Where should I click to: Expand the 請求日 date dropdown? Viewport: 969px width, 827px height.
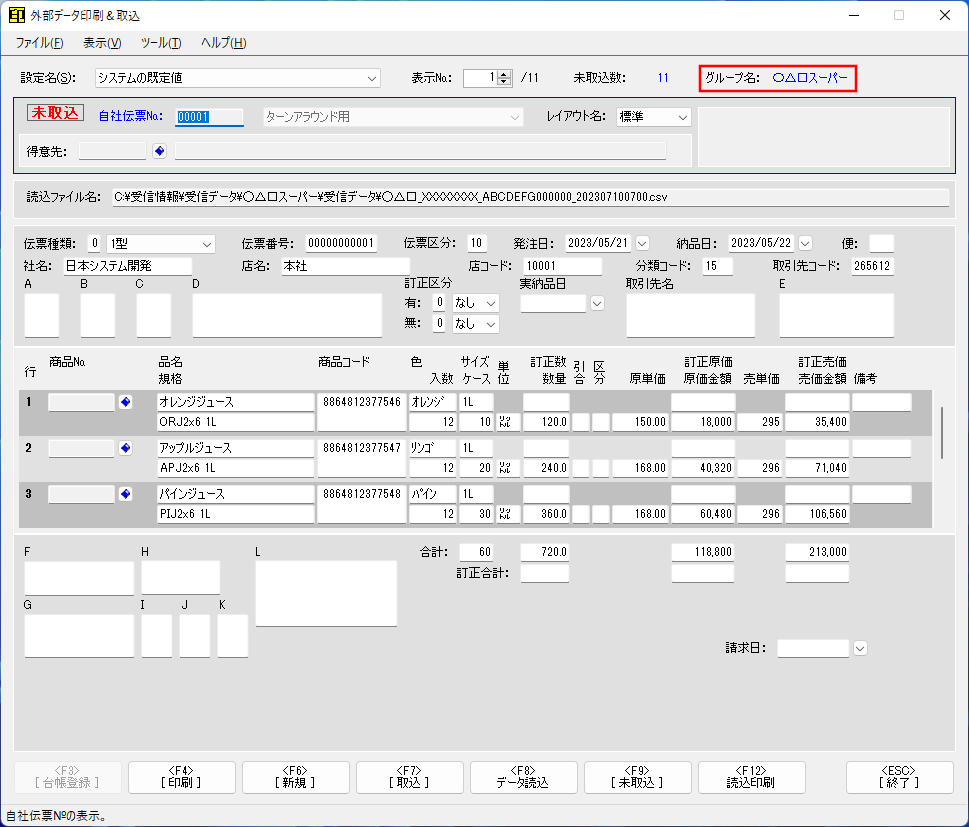[x=859, y=648]
